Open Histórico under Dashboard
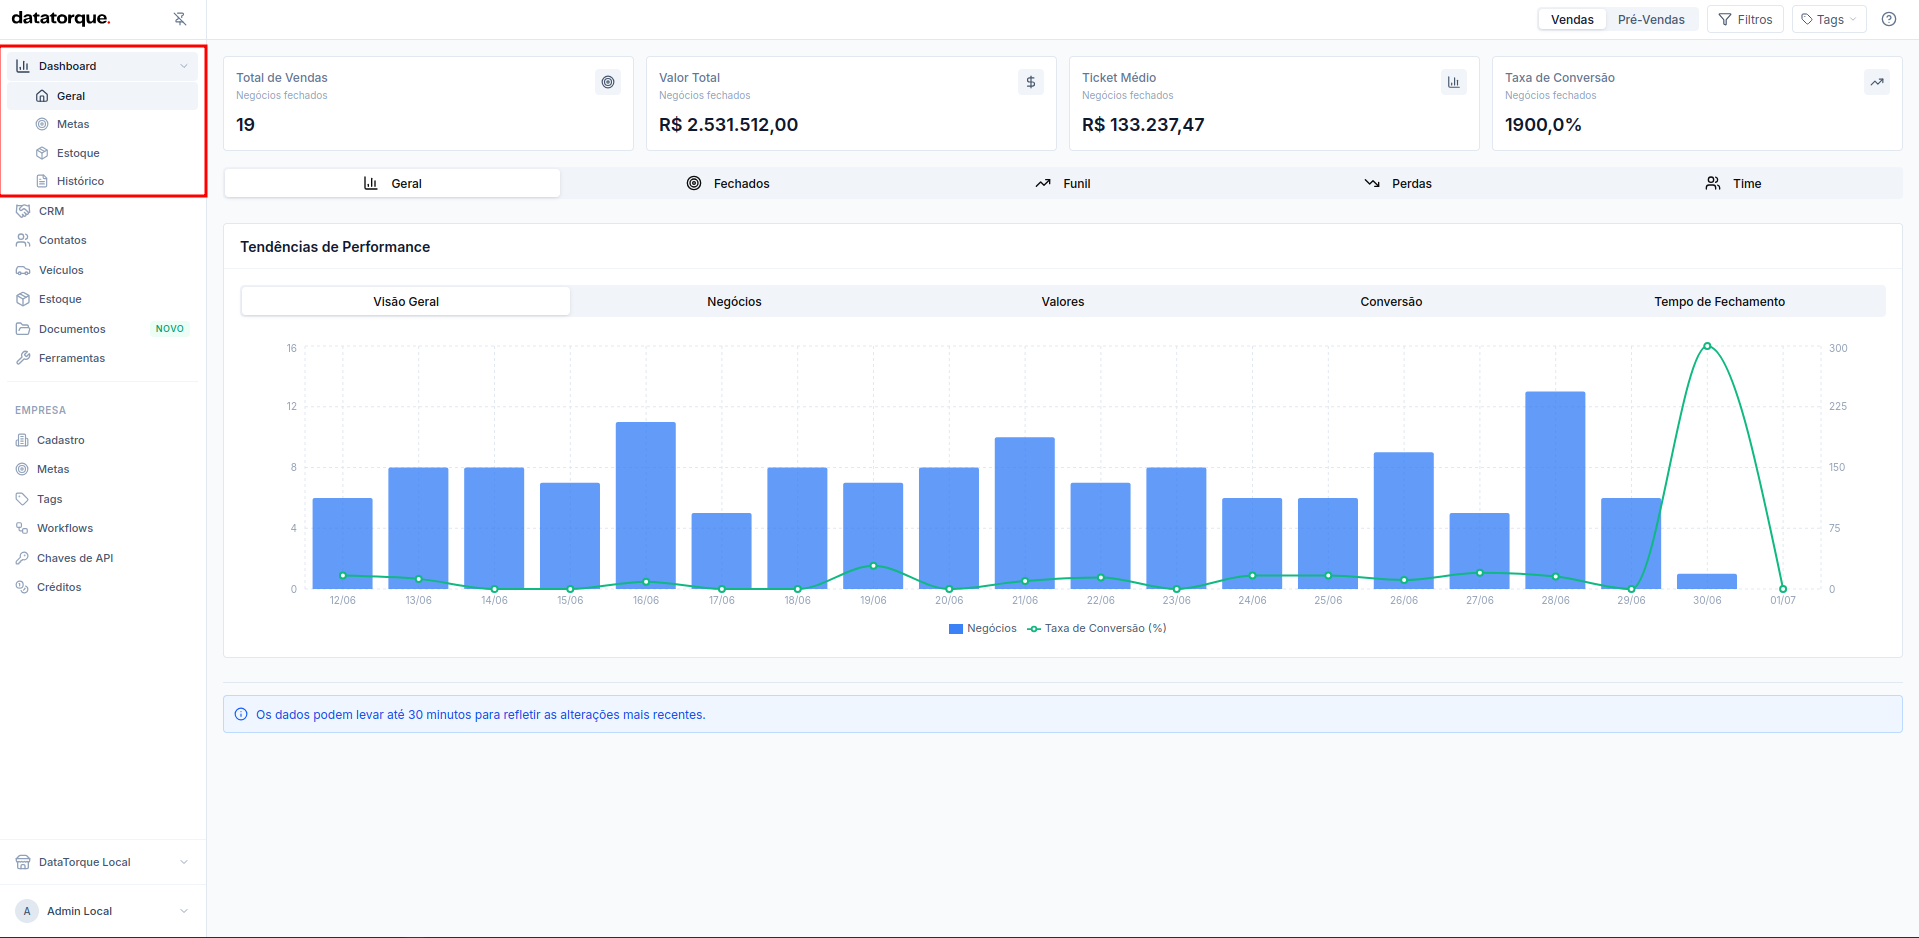This screenshot has width=1919, height=938. (x=103, y=181)
